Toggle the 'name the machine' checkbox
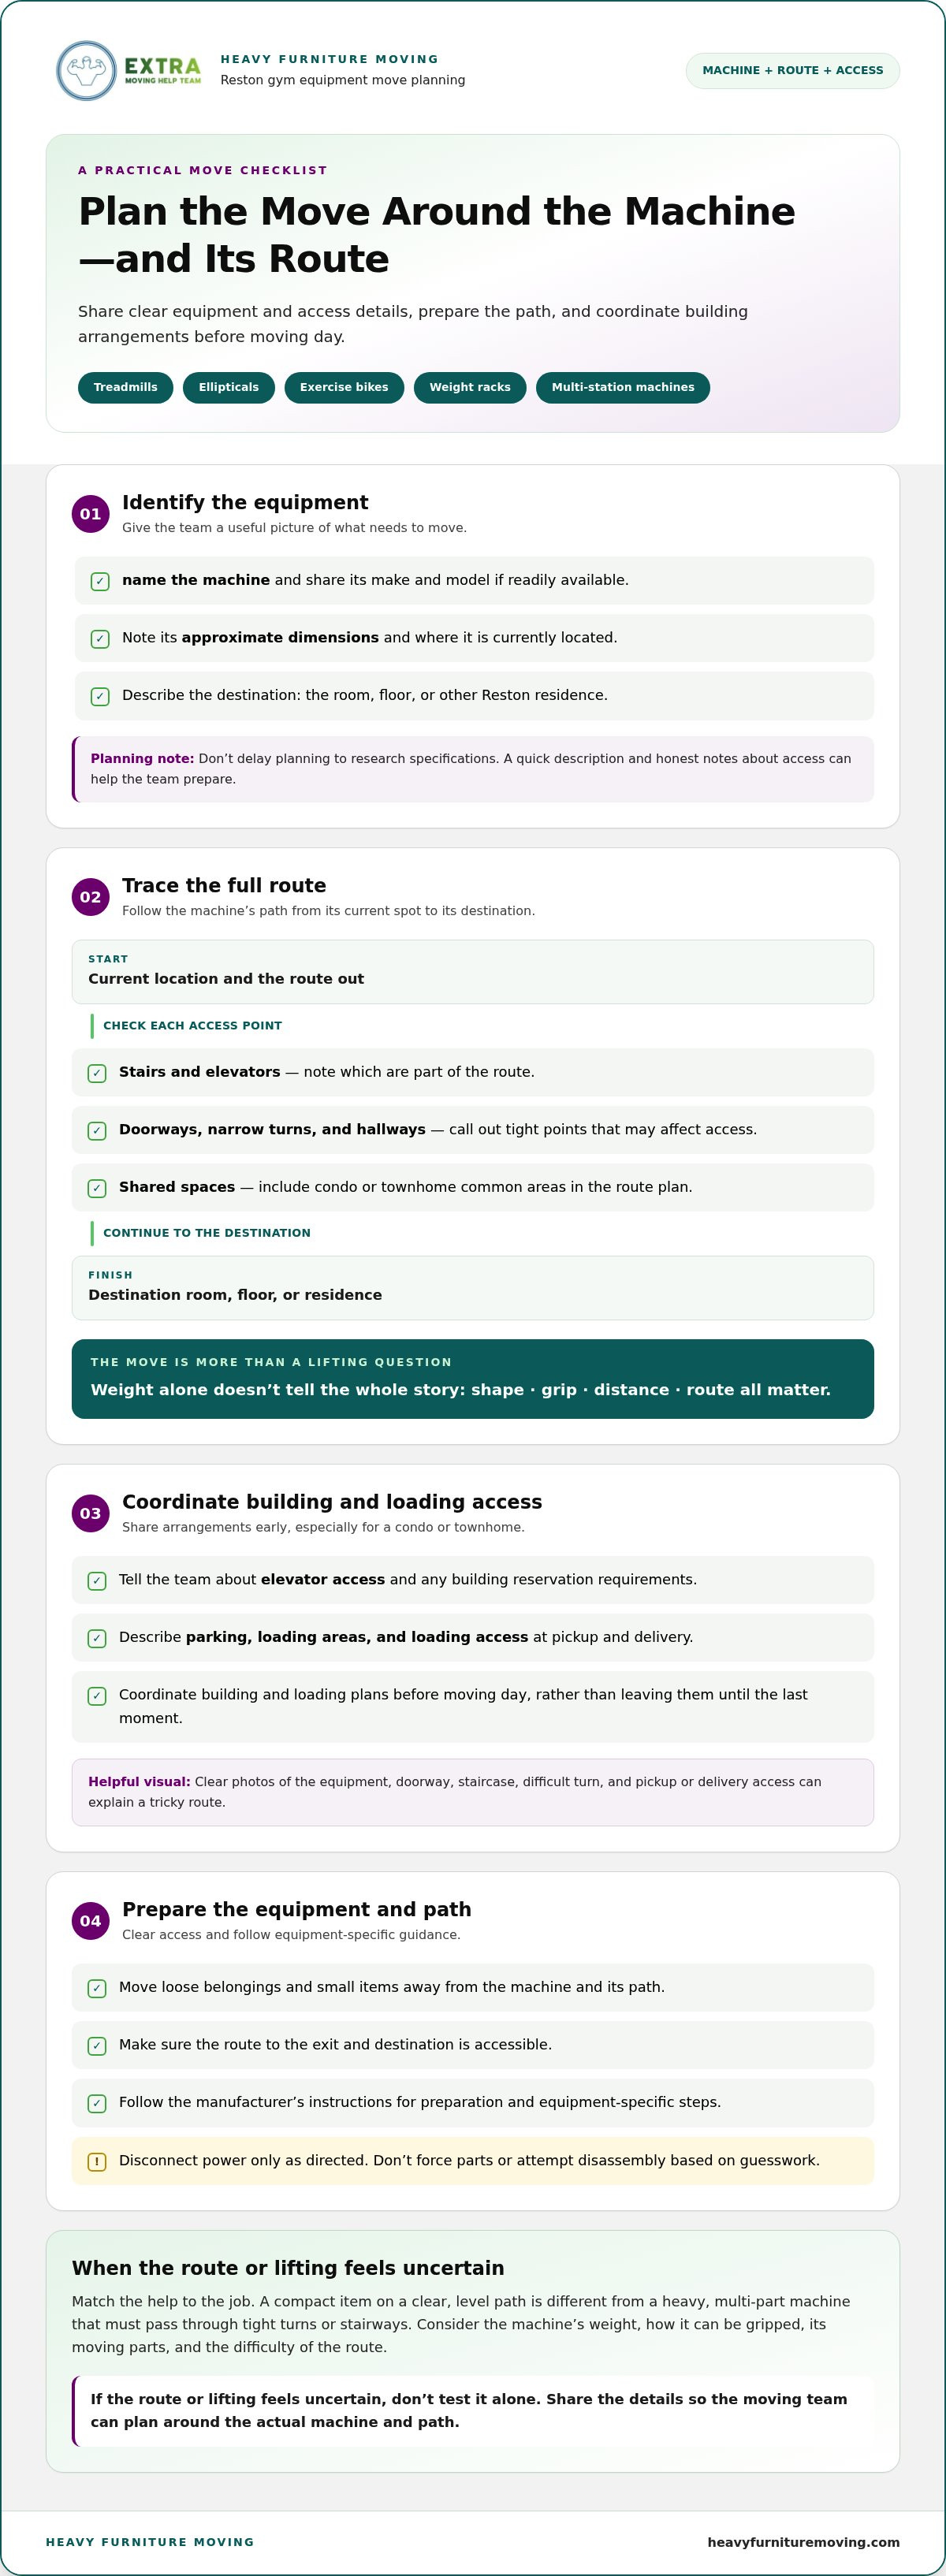The height and width of the screenshot is (2576, 946). pyautogui.click(x=100, y=581)
